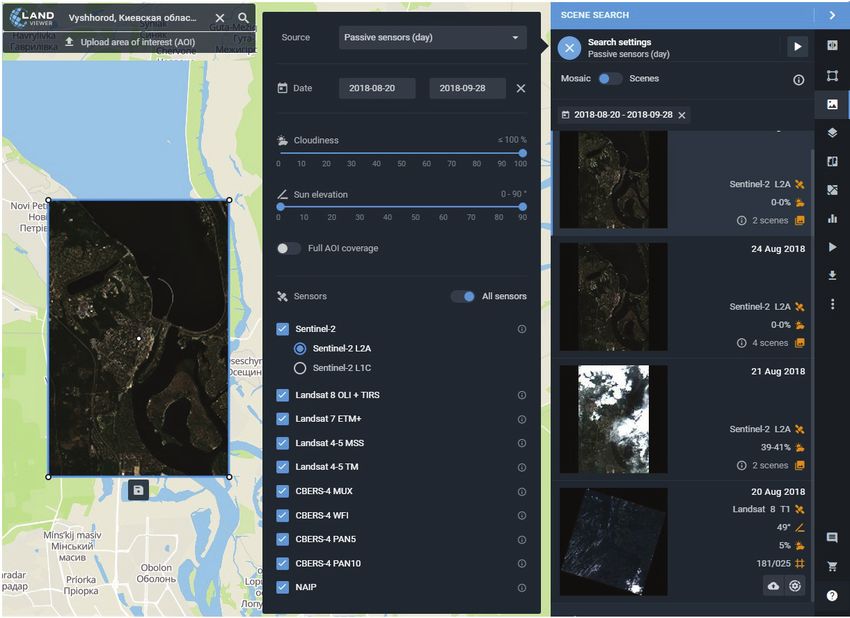The width and height of the screenshot is (850, 618).
Task: Open the map split view icon in sidebar
Action: point(832,162)
